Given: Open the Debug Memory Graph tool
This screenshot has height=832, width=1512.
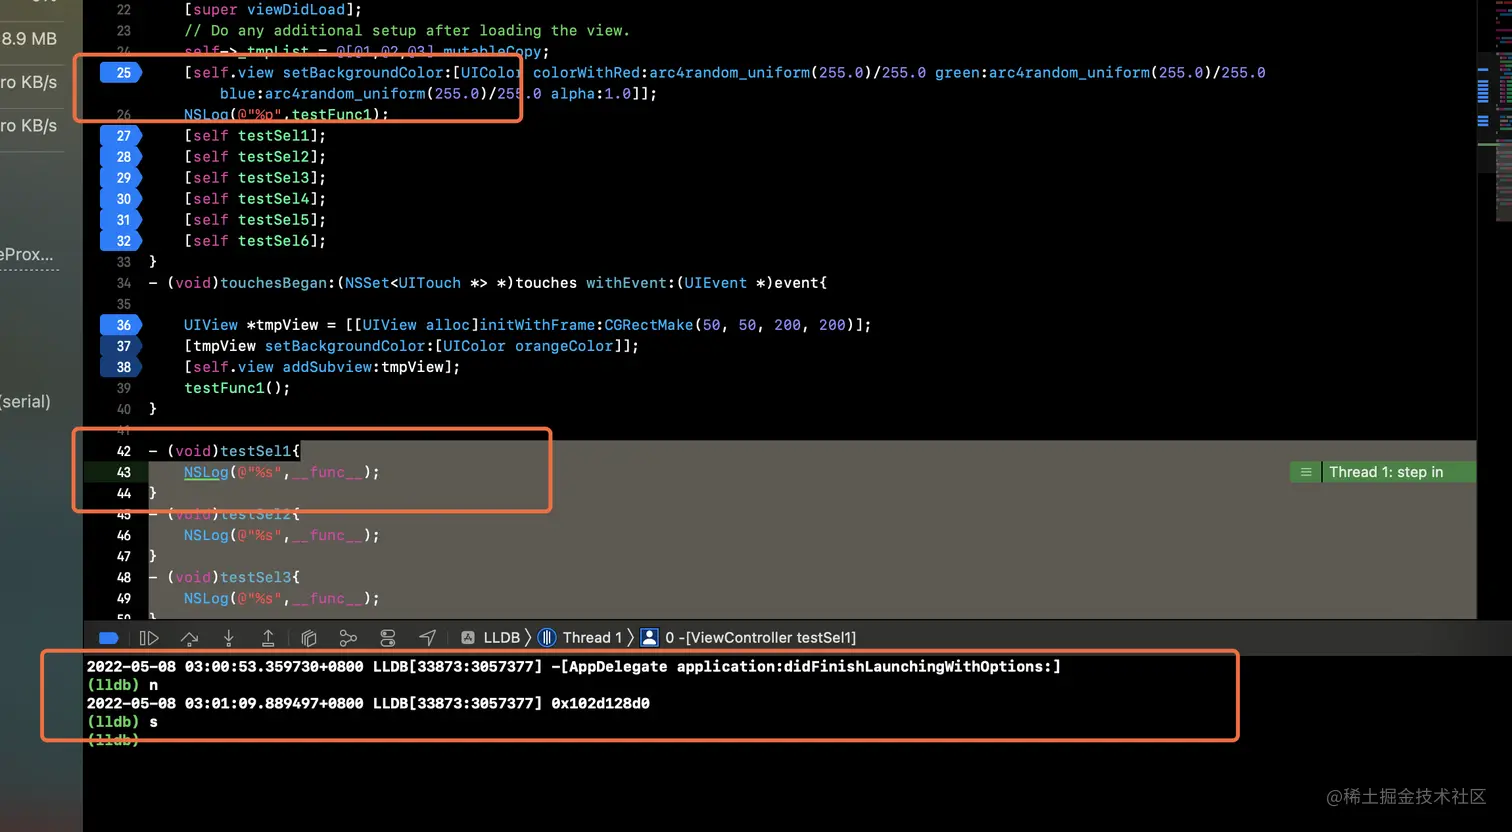Looking at the screenshot, I should tap(348, 638).
